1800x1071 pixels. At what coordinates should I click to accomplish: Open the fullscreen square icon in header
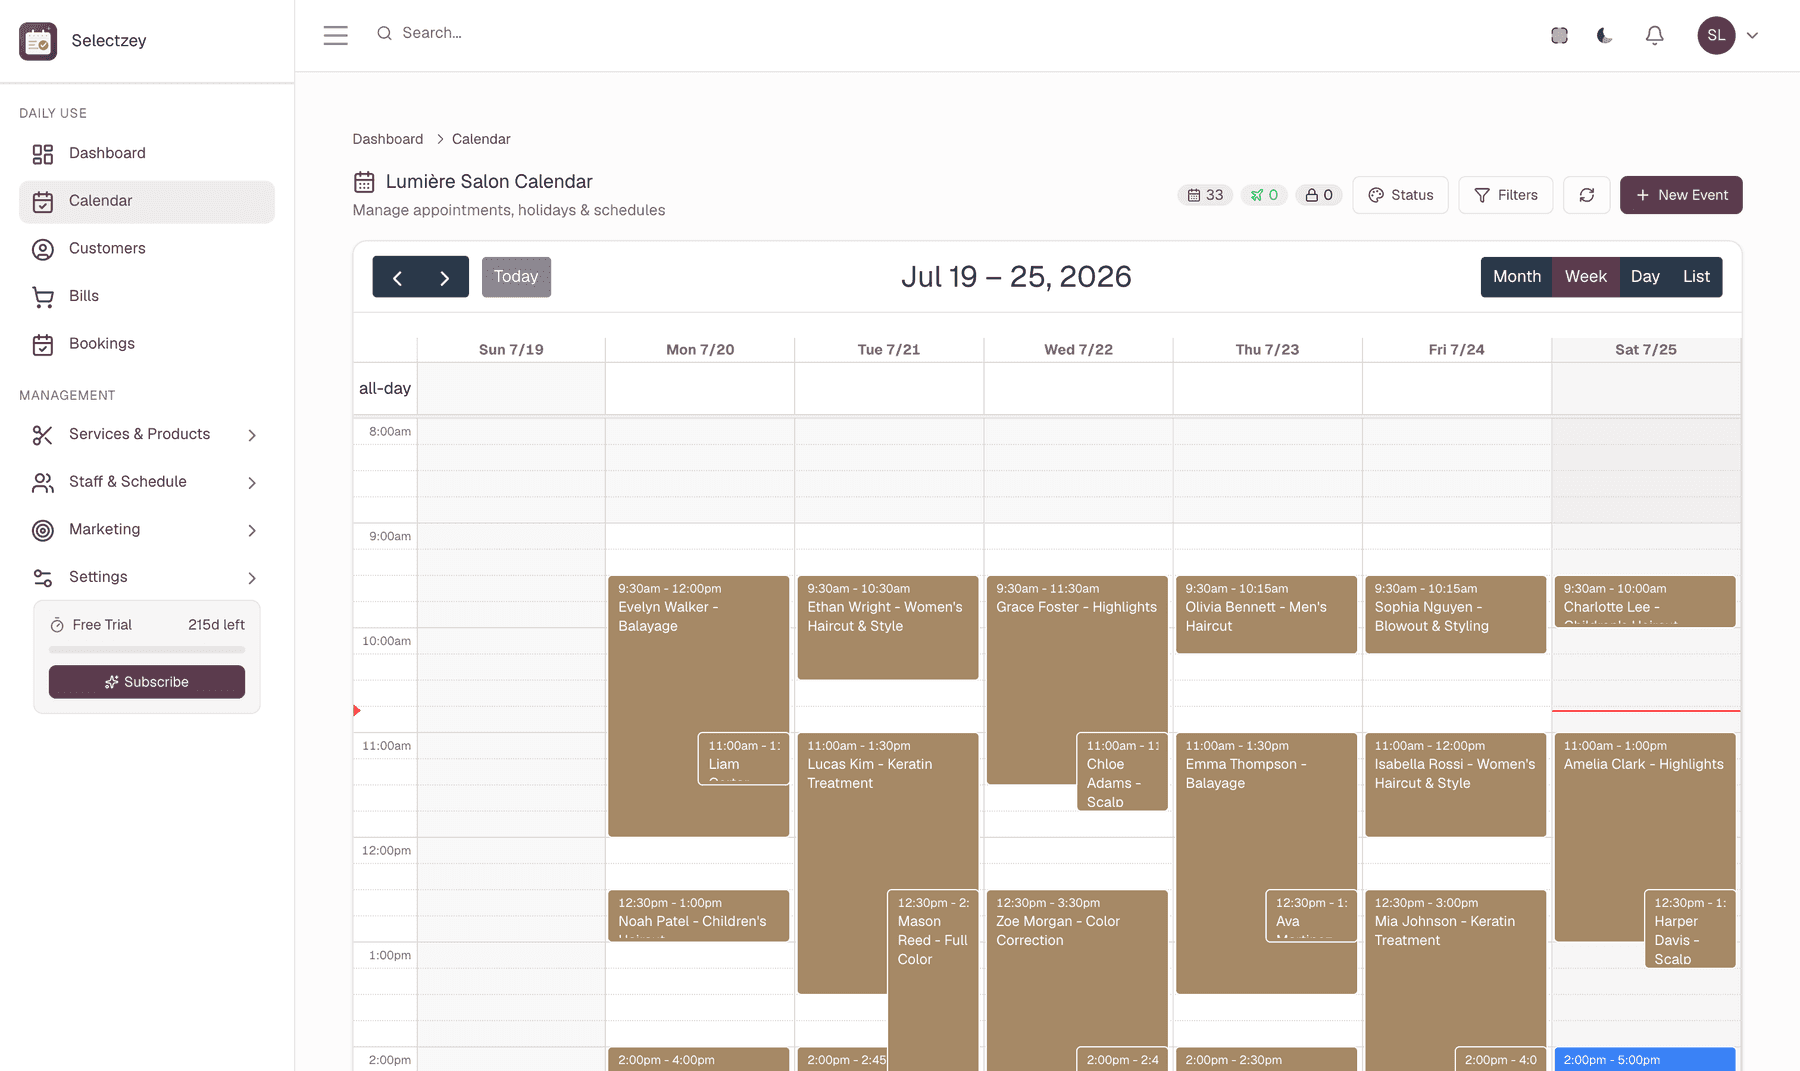click(x=1559, y=35)
